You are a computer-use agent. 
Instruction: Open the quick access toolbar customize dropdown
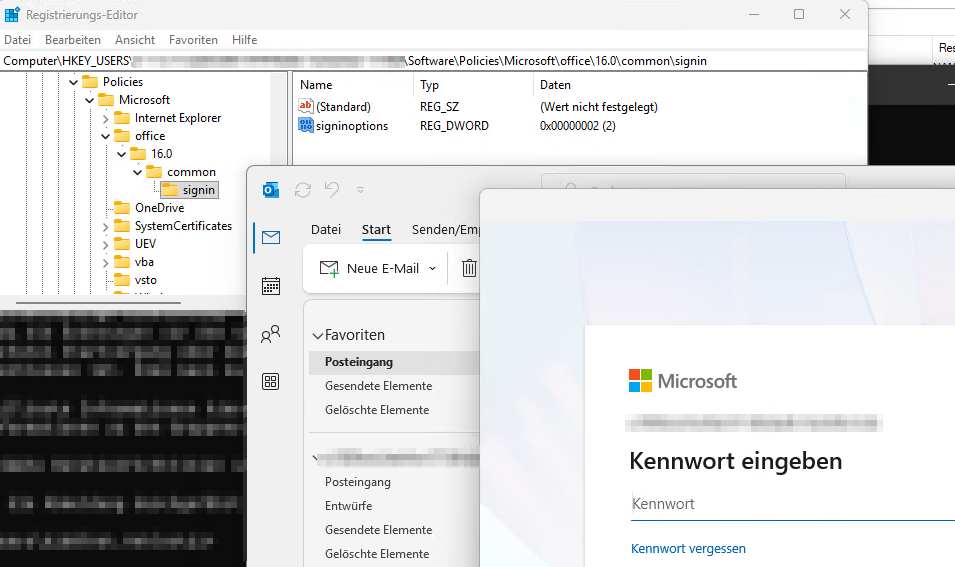coord(360,190)
